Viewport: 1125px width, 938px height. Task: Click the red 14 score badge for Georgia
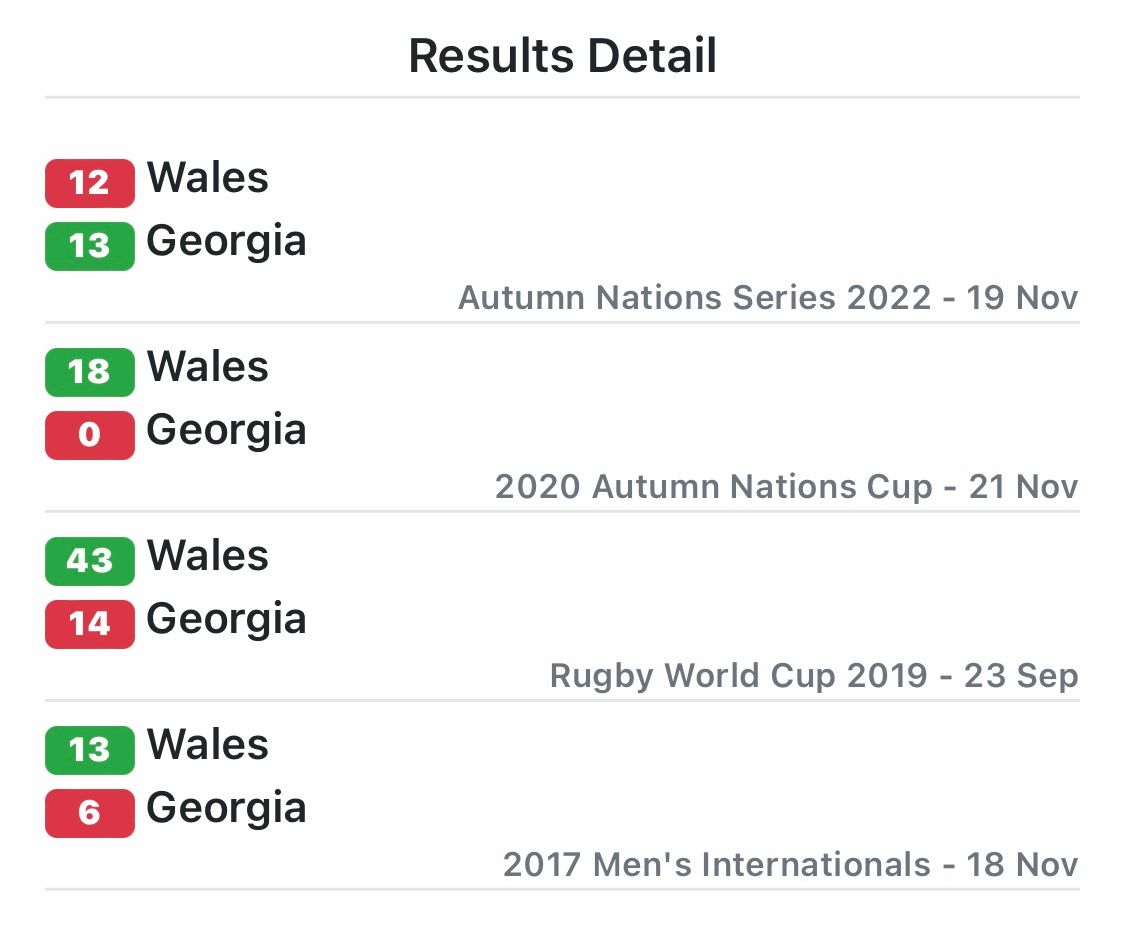tap(89, 624)
